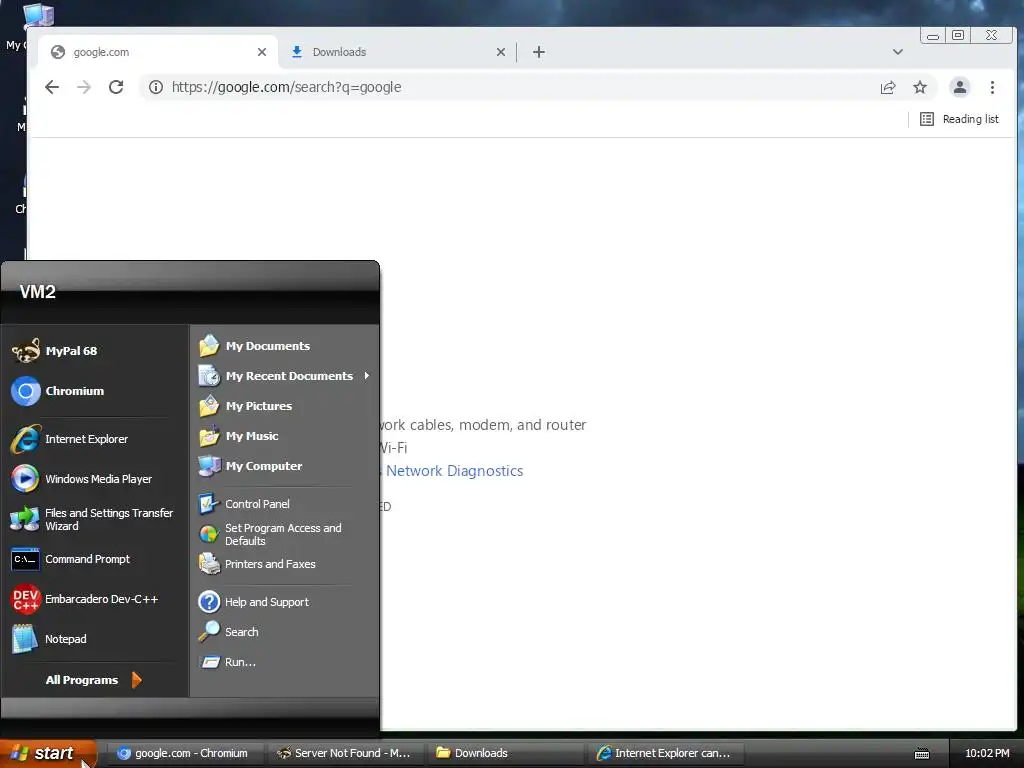Share this page icon in toolbar
This screenshot has height=768, width=1024.
(888, 88)
